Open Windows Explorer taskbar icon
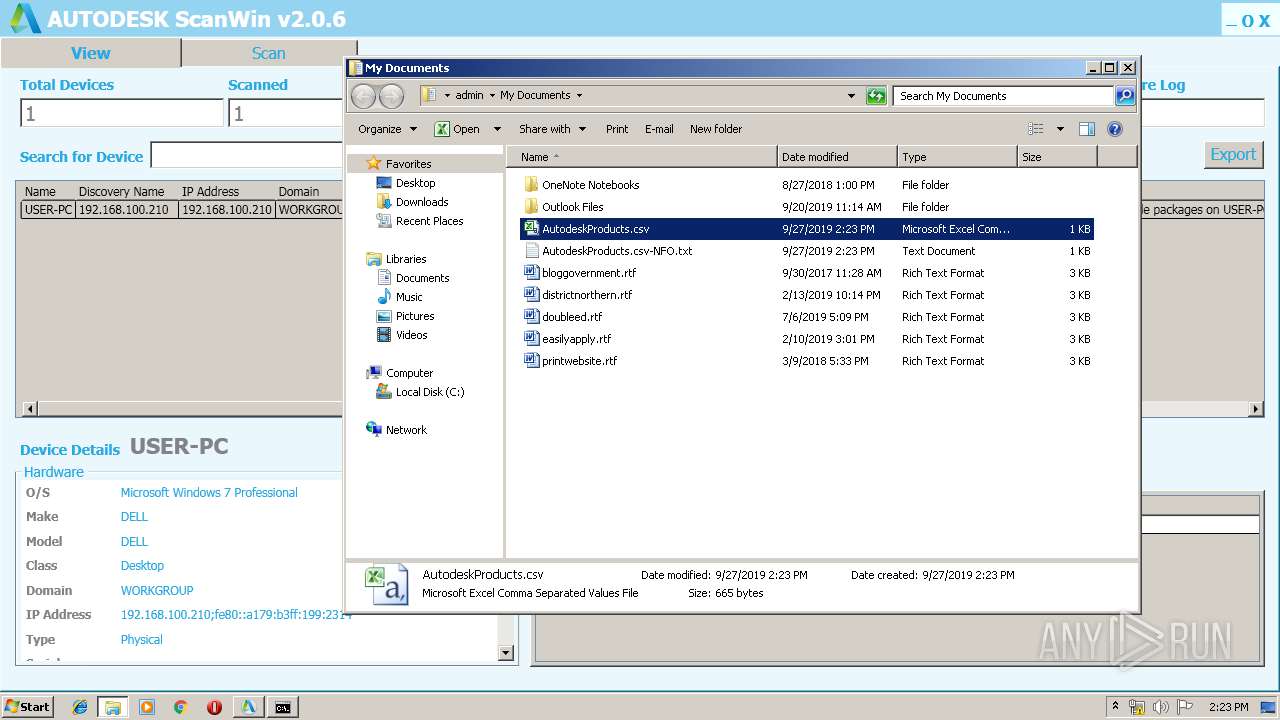The image size is (1280, 720). 112,707
